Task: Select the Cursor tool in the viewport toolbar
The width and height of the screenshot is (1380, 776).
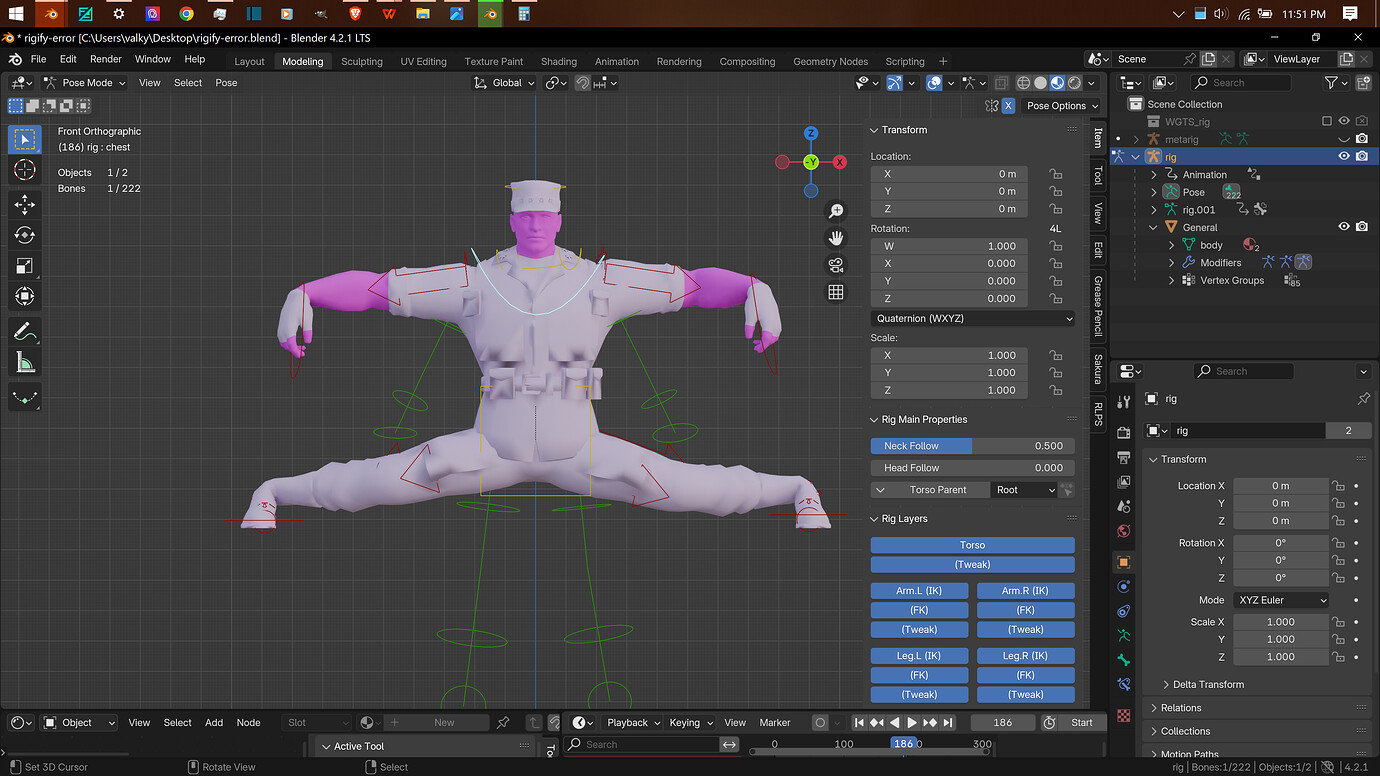Action: coord(25,170)
